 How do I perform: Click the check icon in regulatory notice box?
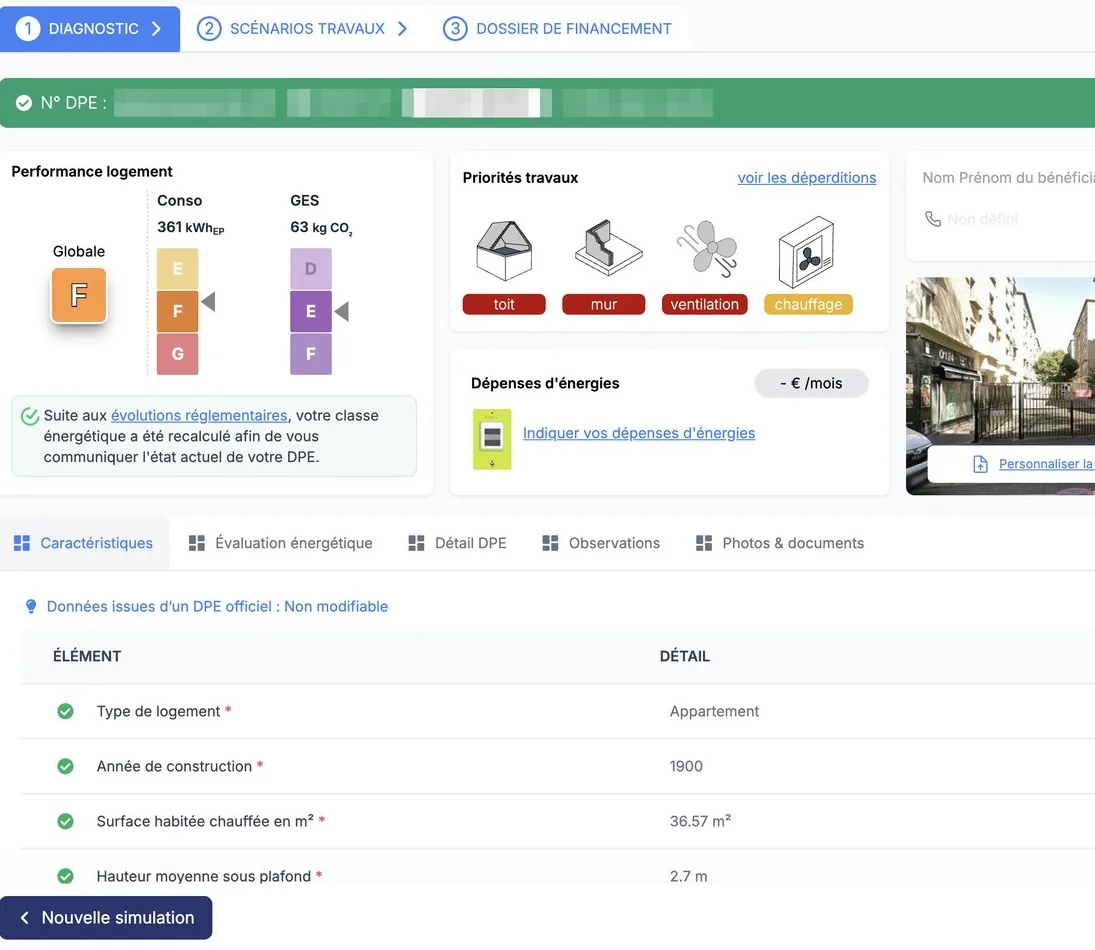pos(30,416)
